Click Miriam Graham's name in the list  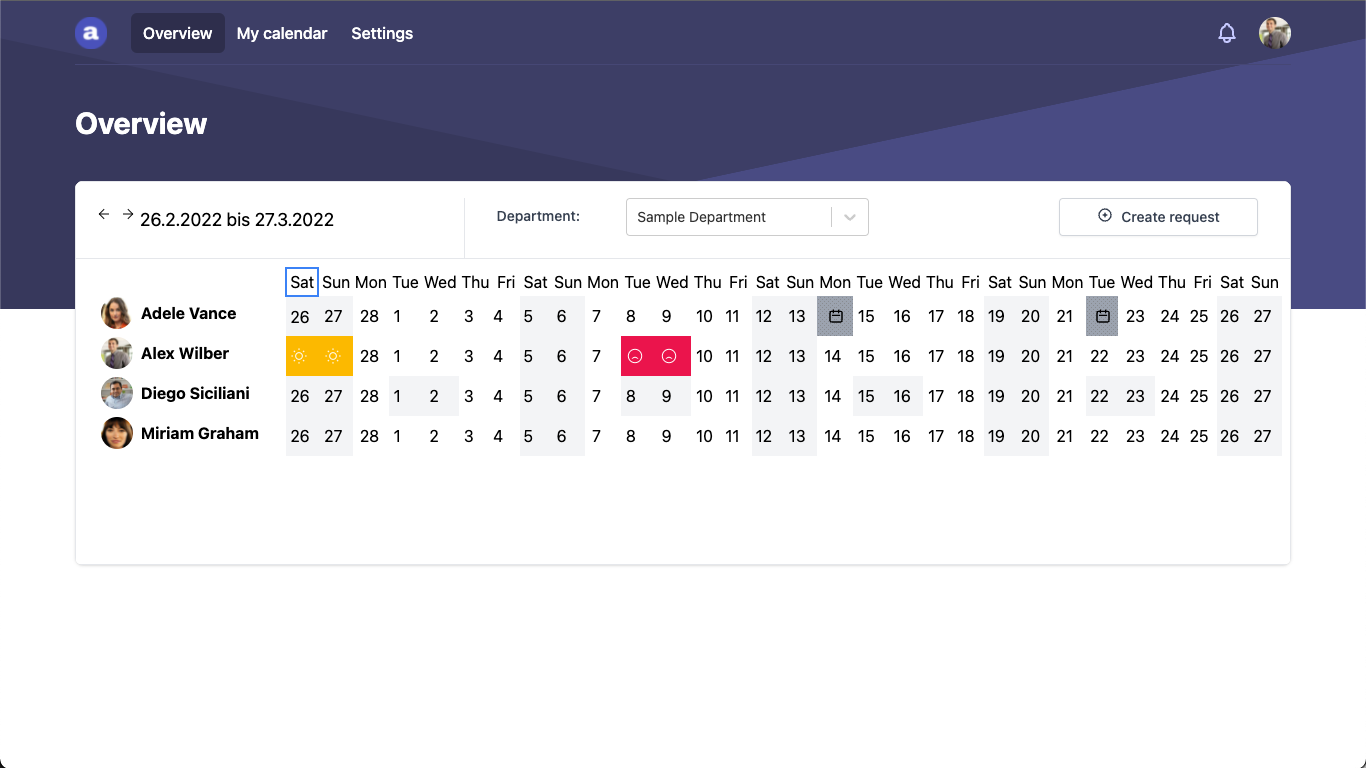(x=200, y=433)
